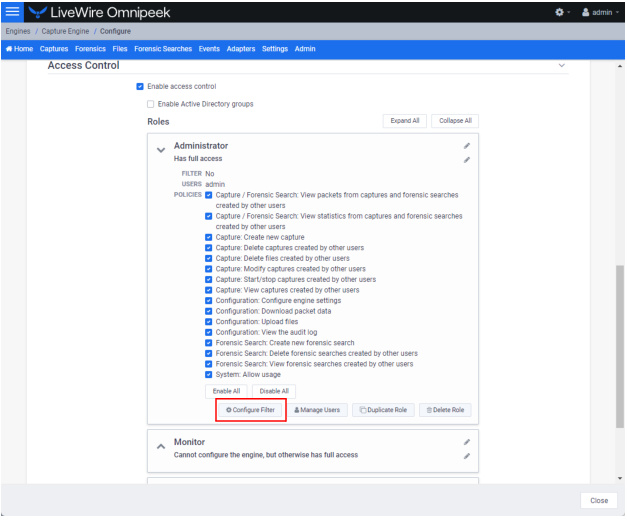Collapse the Administrator role chevron

tap(161, 150)
